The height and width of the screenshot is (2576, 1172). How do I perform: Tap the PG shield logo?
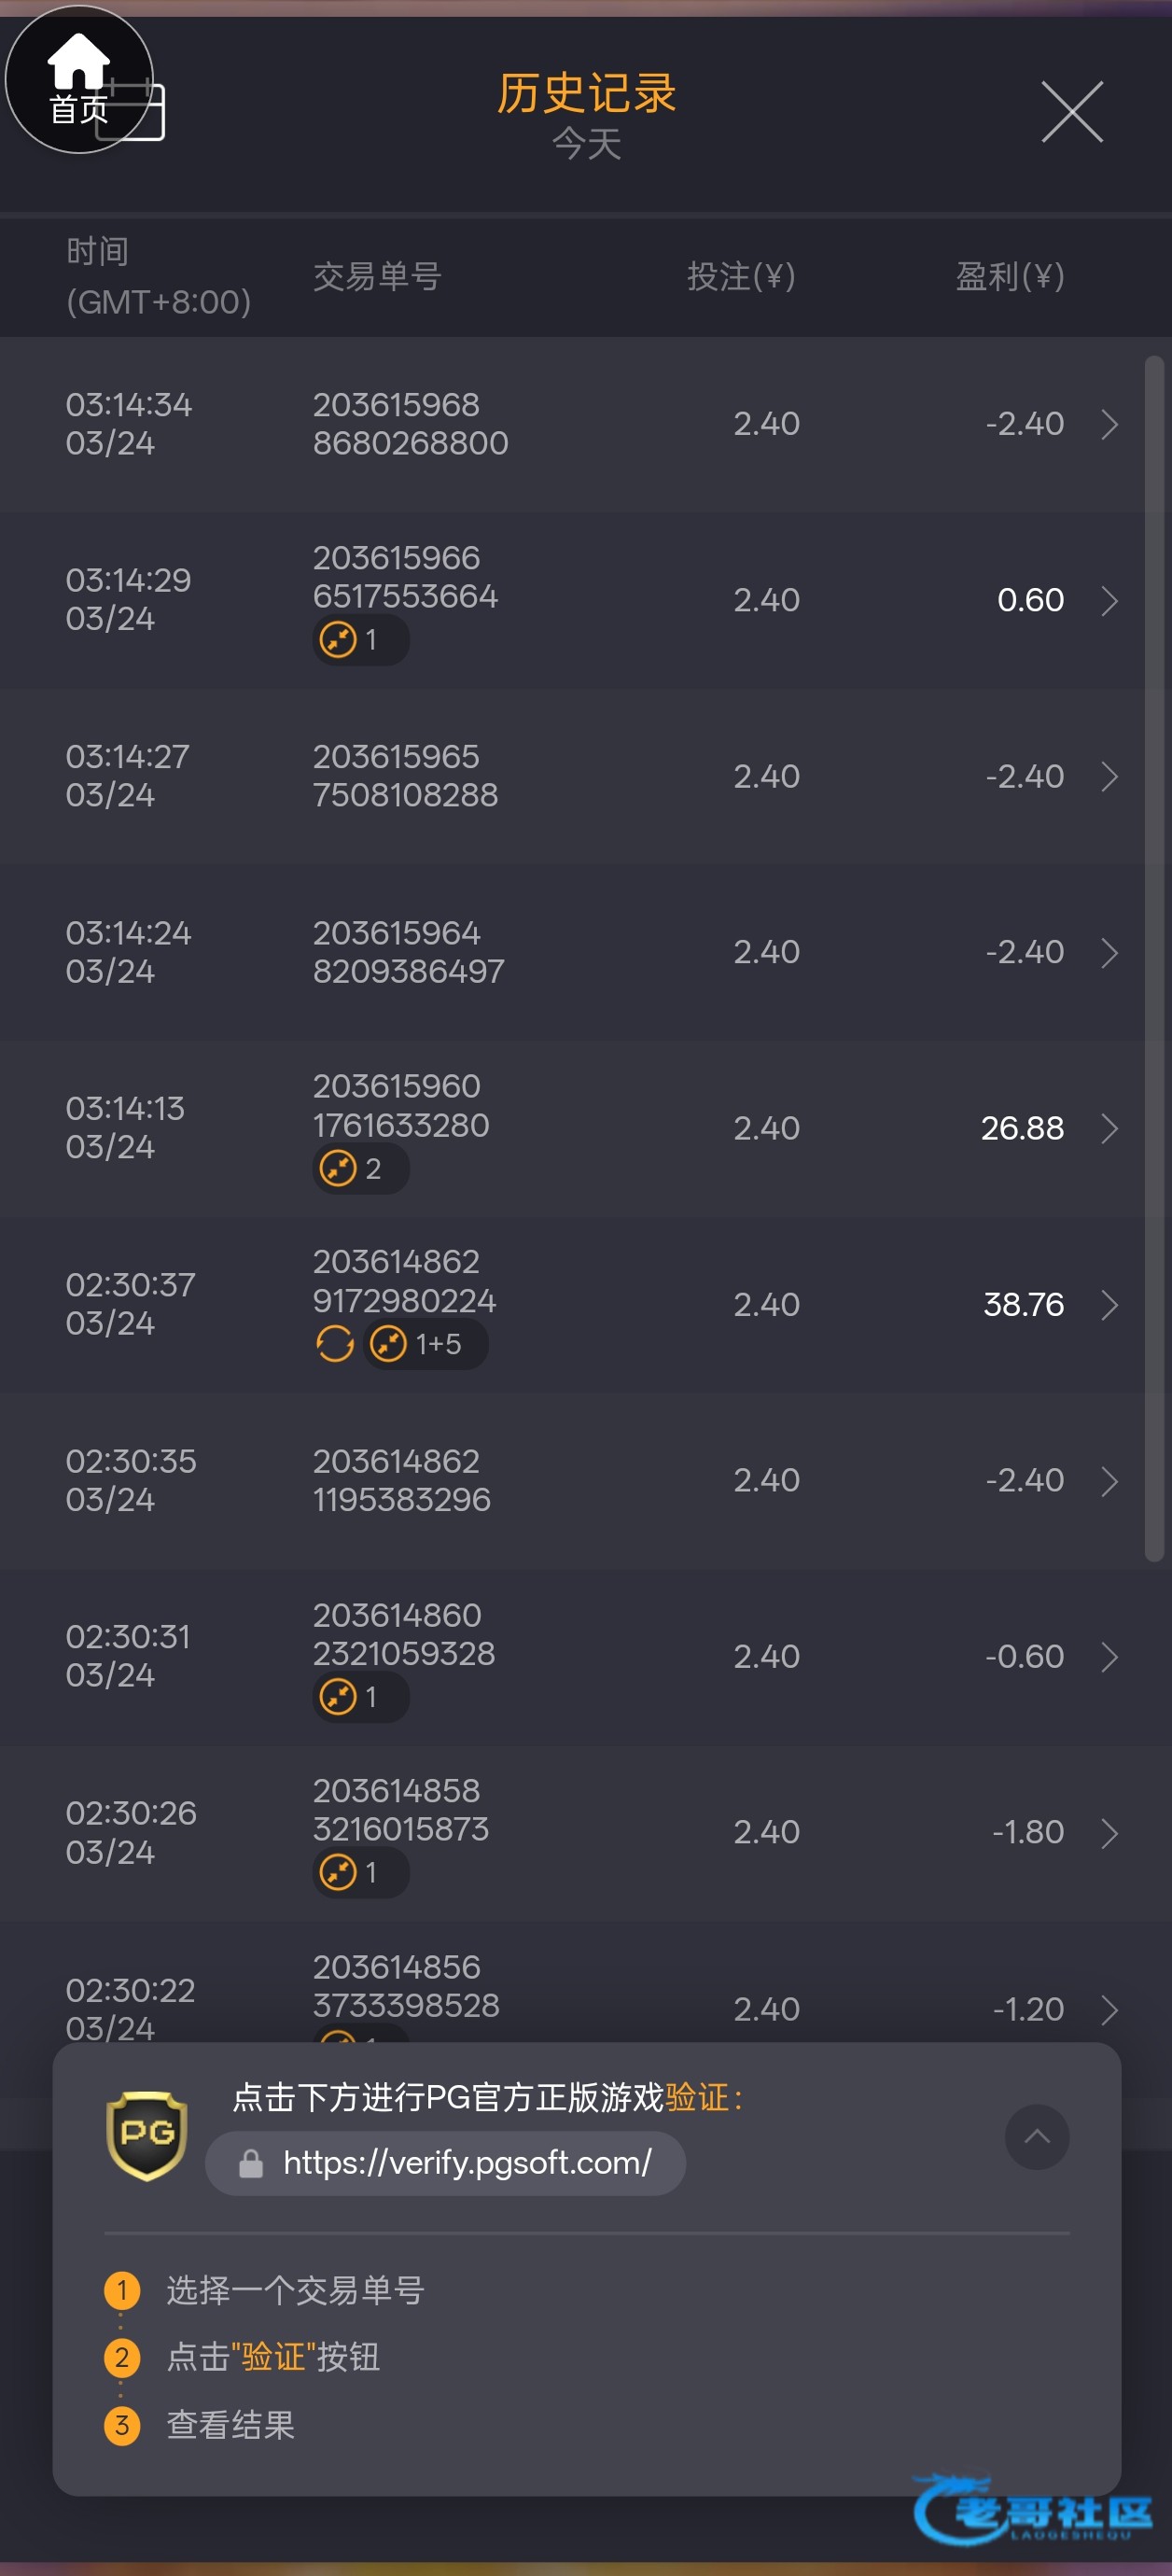click(x=146, y=2134)
